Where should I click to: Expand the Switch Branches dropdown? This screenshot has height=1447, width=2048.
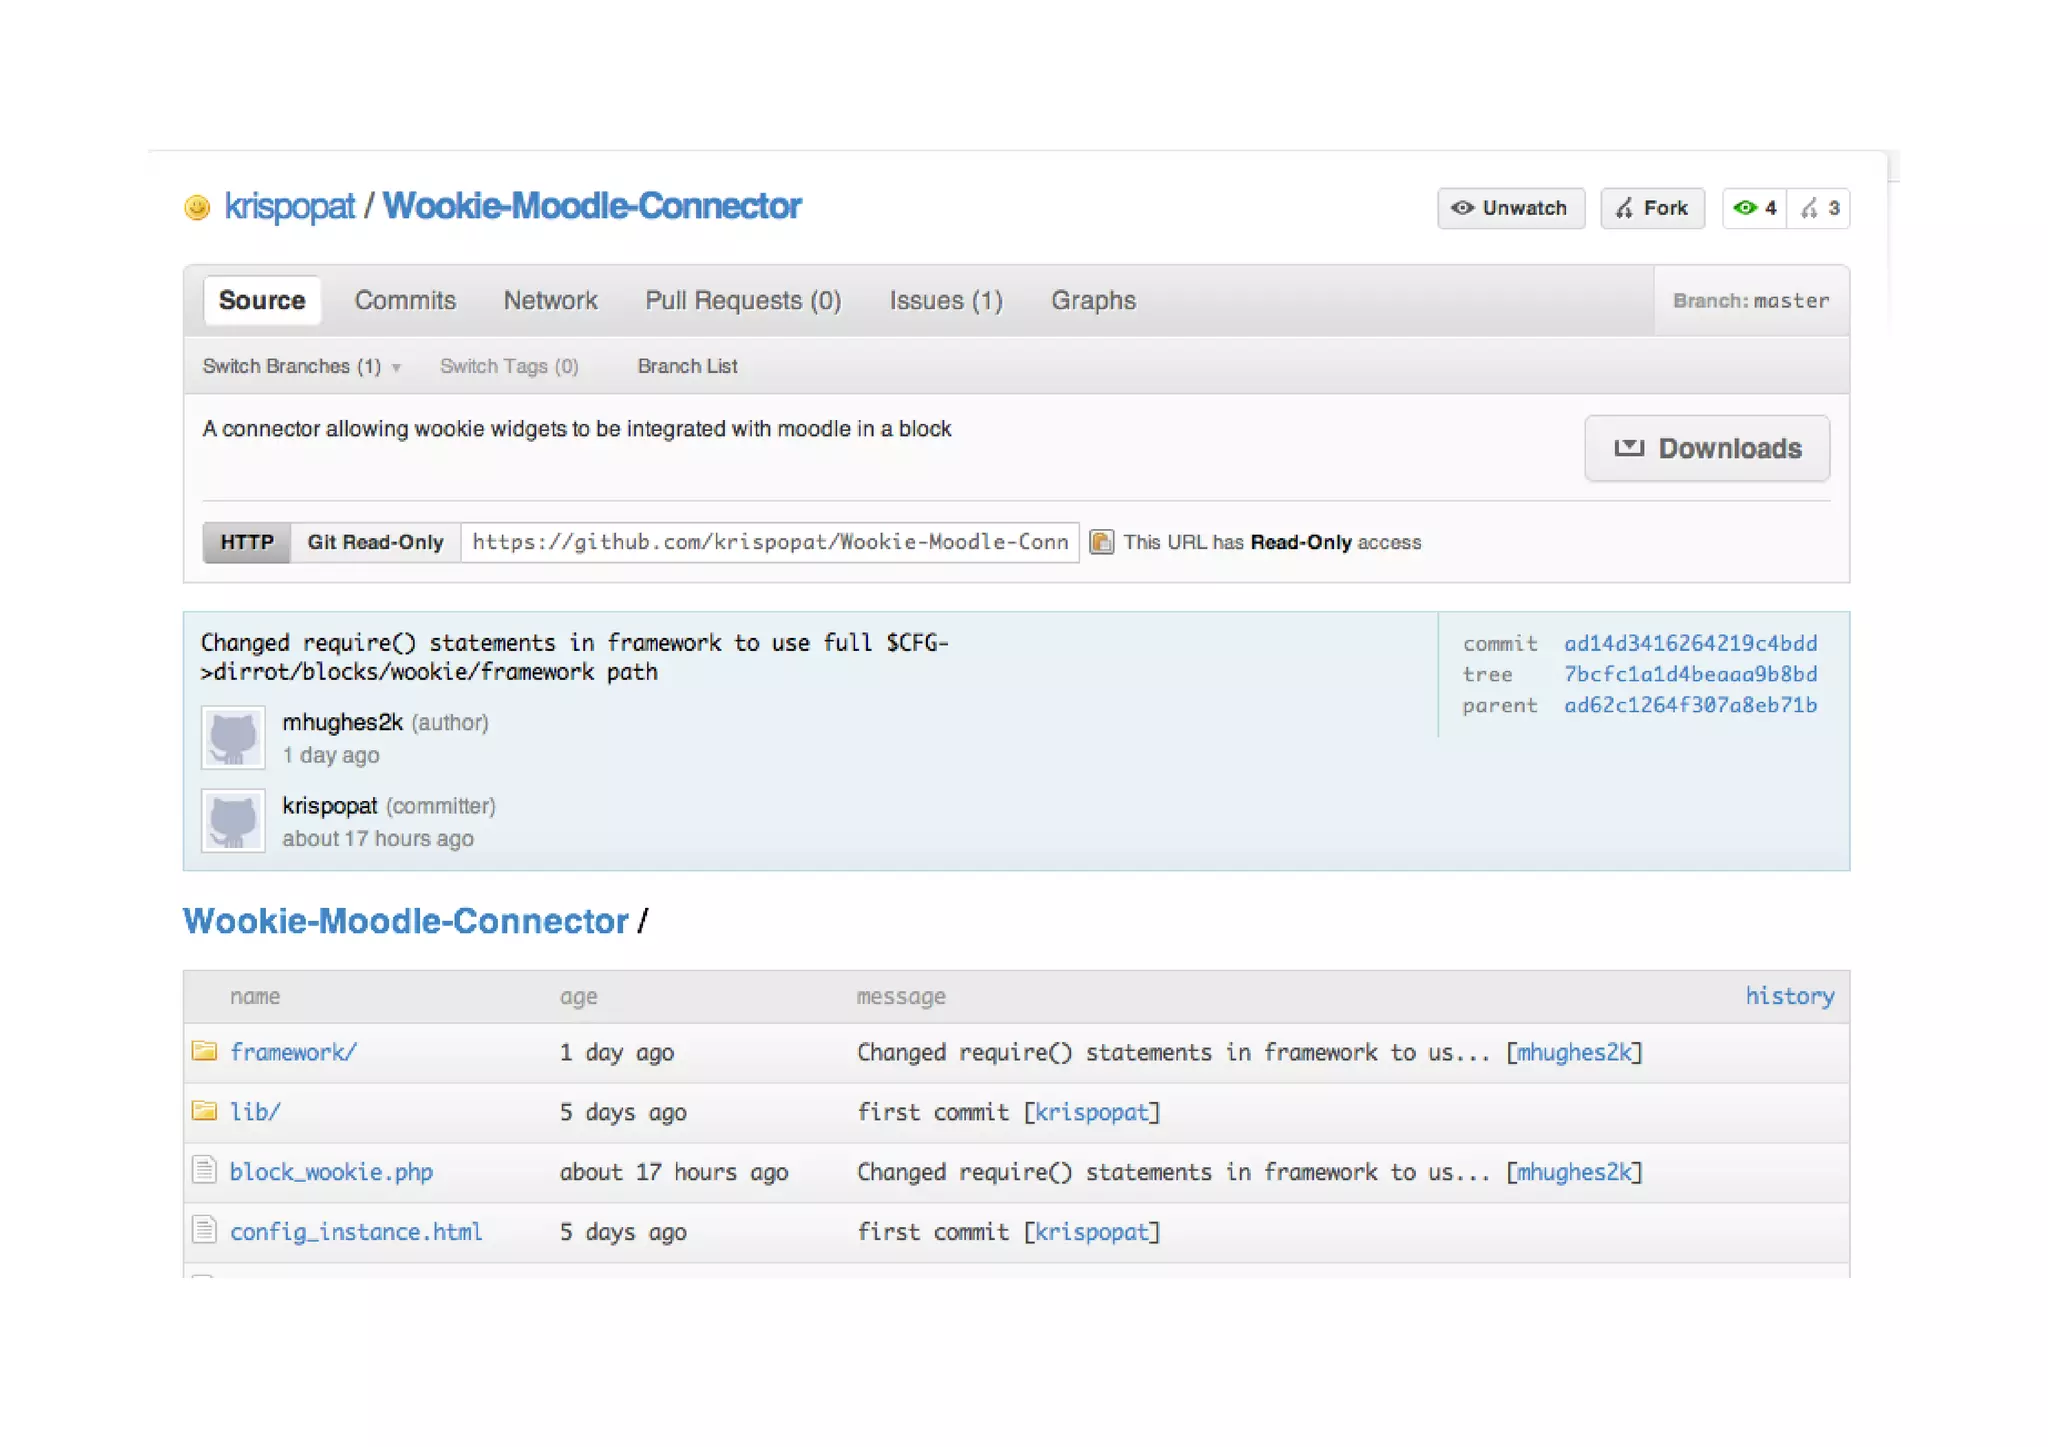coord(301,366)
